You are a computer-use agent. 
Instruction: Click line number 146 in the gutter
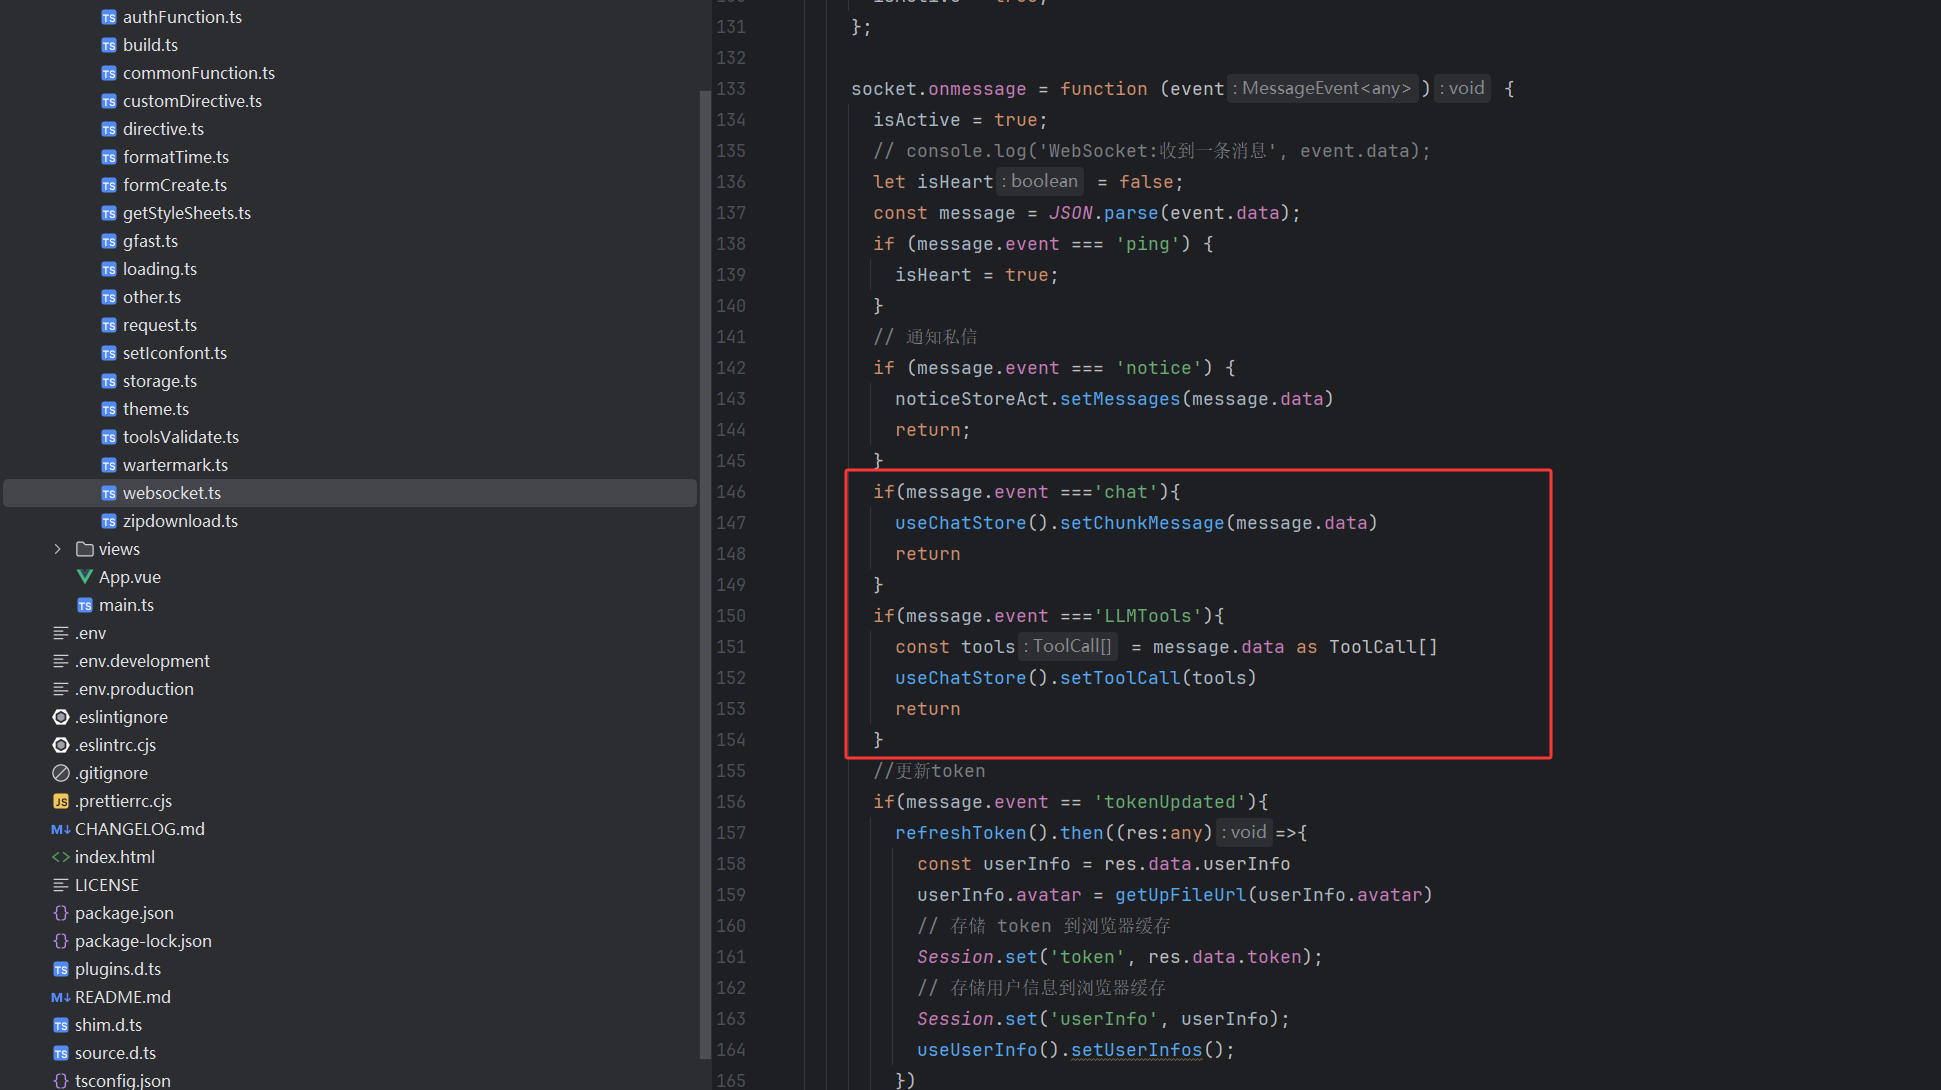coord(731,492)
